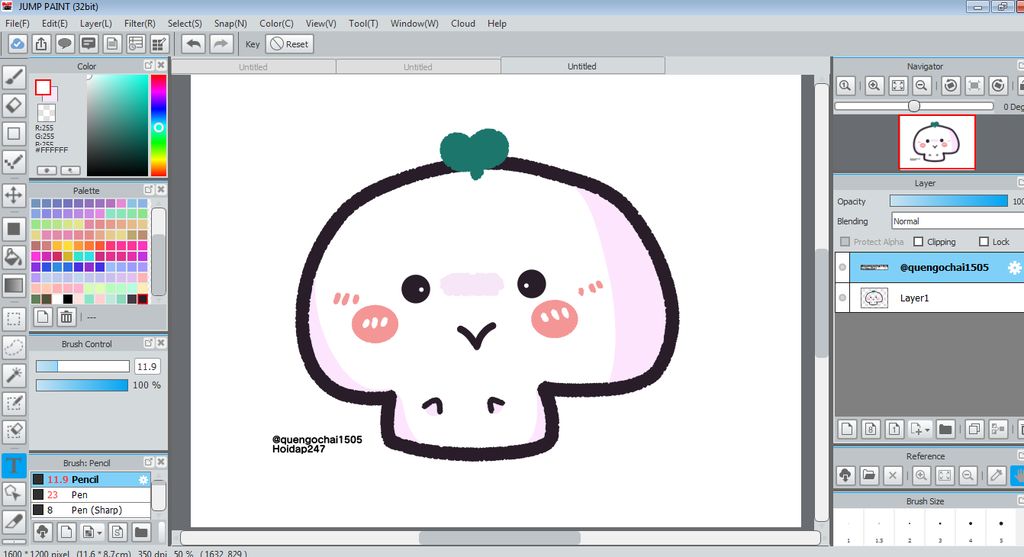The height and width of the screenshot is (557, 1024).
Task: Click duplicate layer icon in Layer panel
Action: click(x=974, y=429)
